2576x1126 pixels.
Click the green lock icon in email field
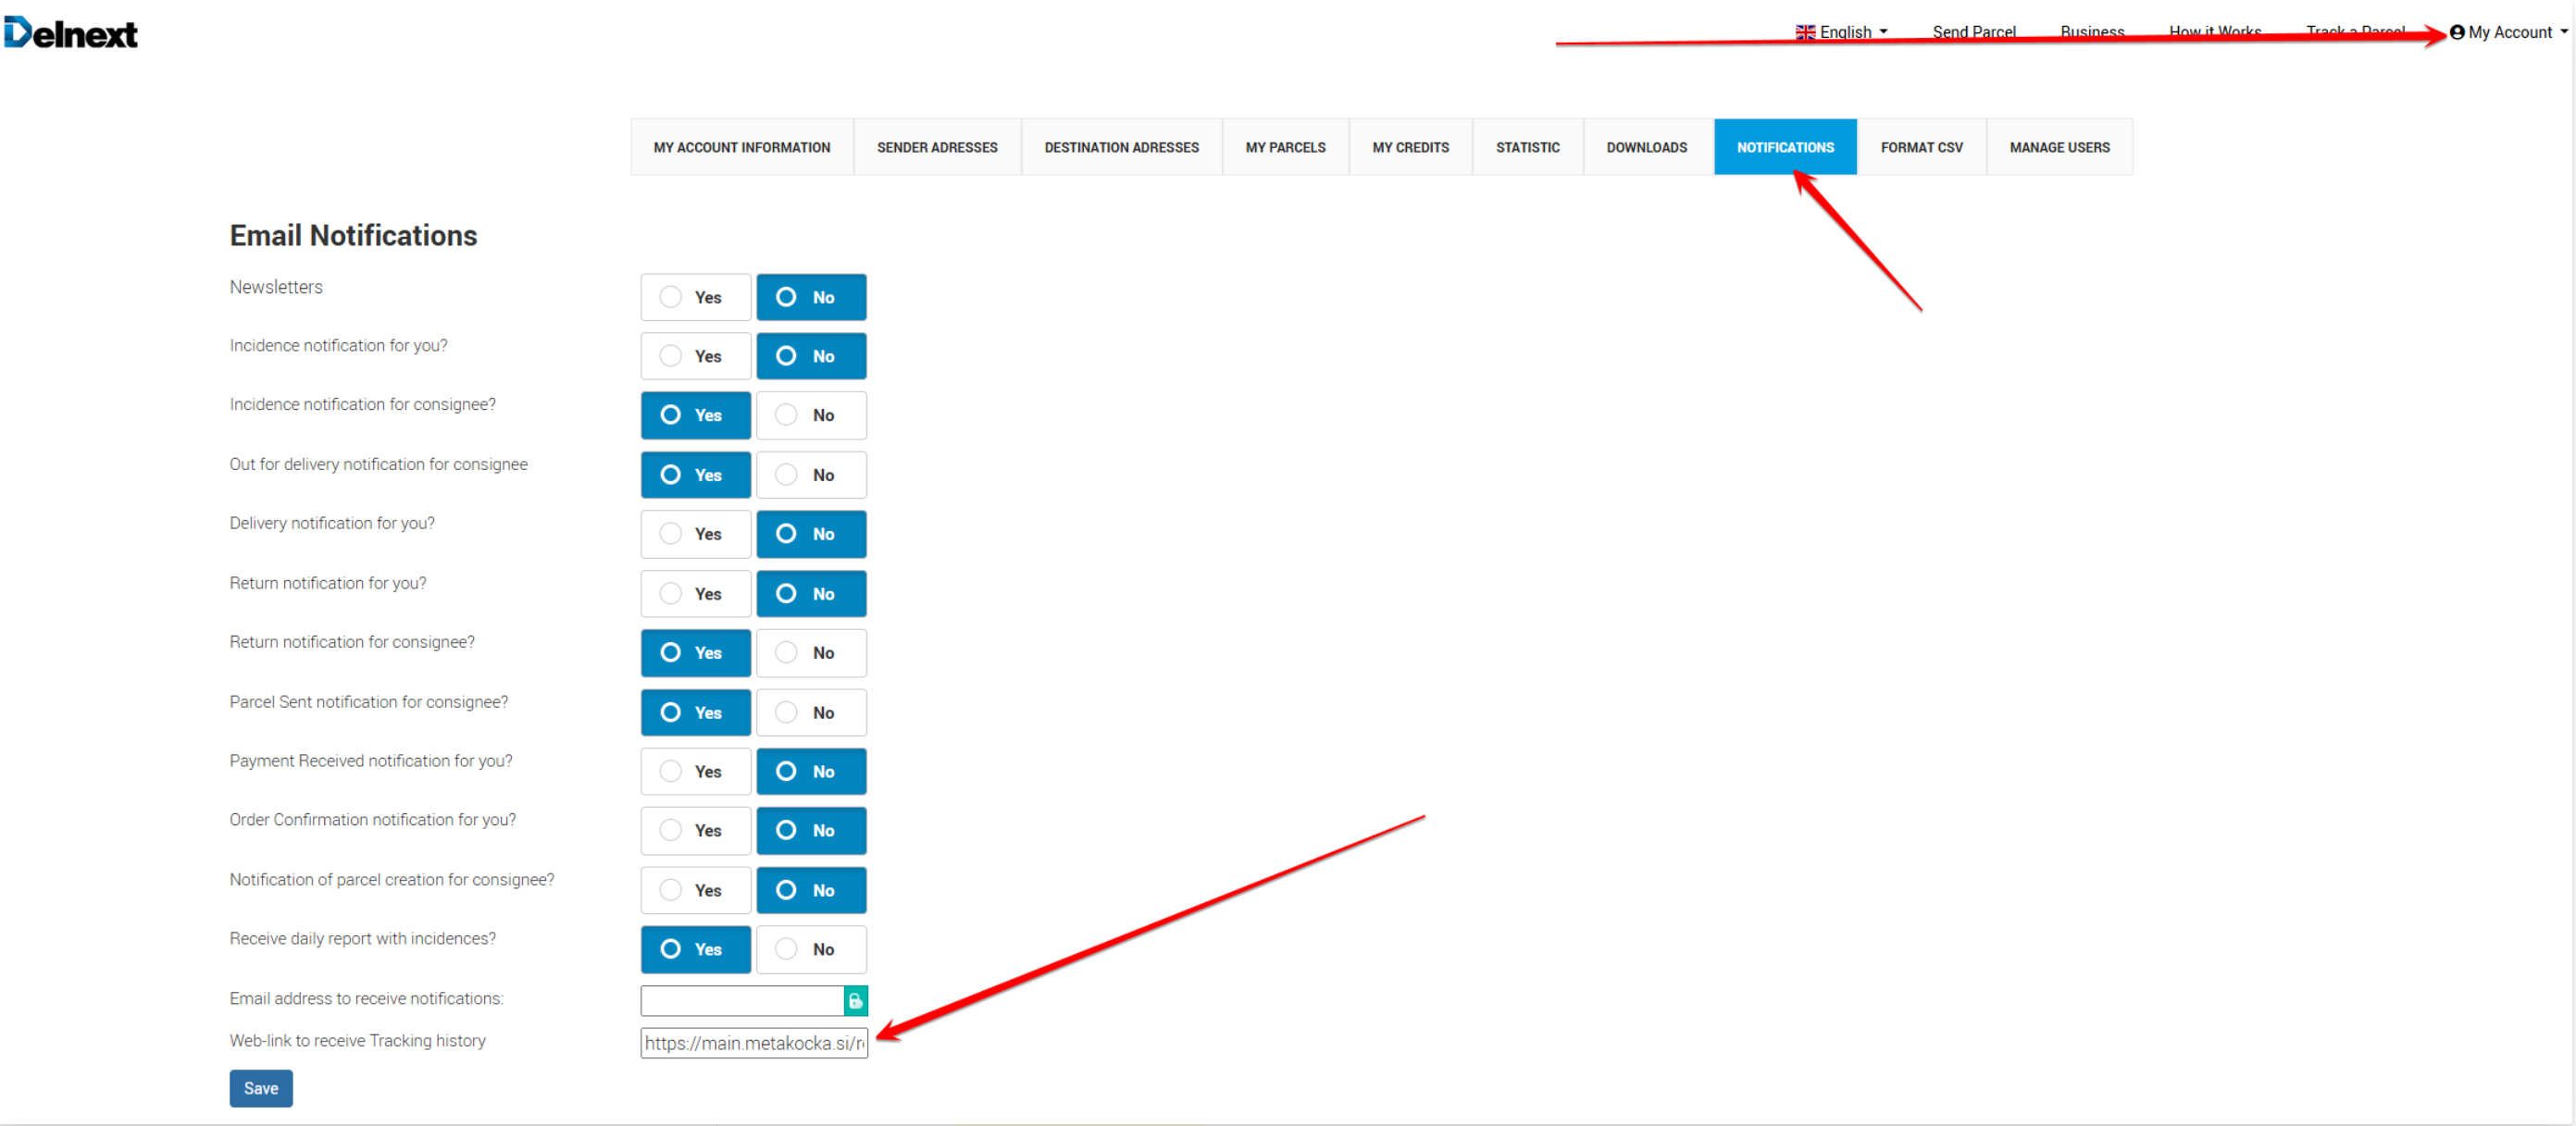[x=855, y=1000]
